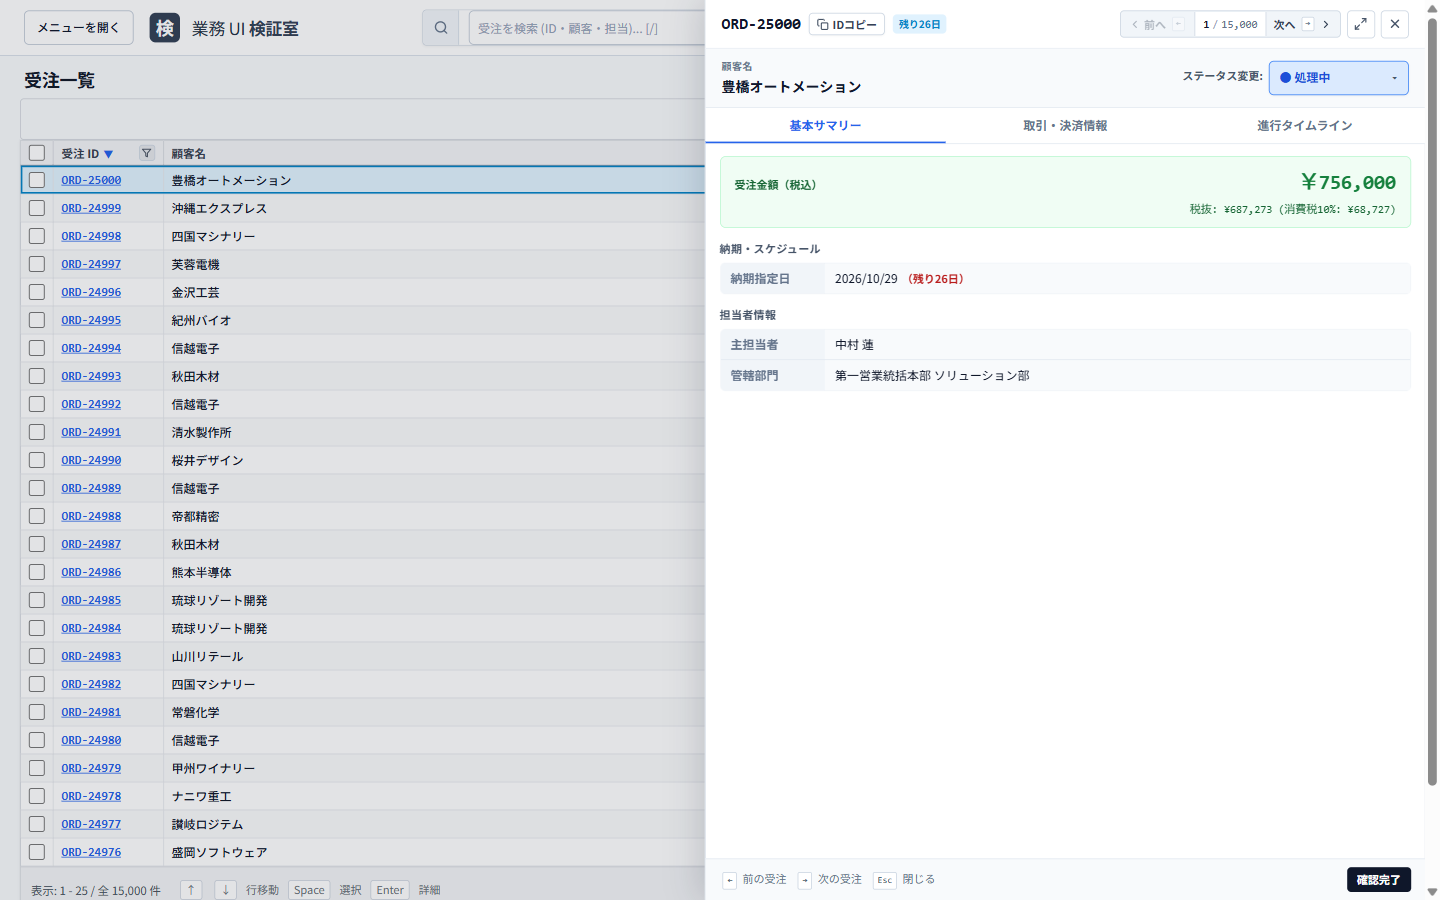Check the ORD-25000 row checkbox
Image resolution: width=1440 pixels, height=900 pixels.
pos(37,180)
